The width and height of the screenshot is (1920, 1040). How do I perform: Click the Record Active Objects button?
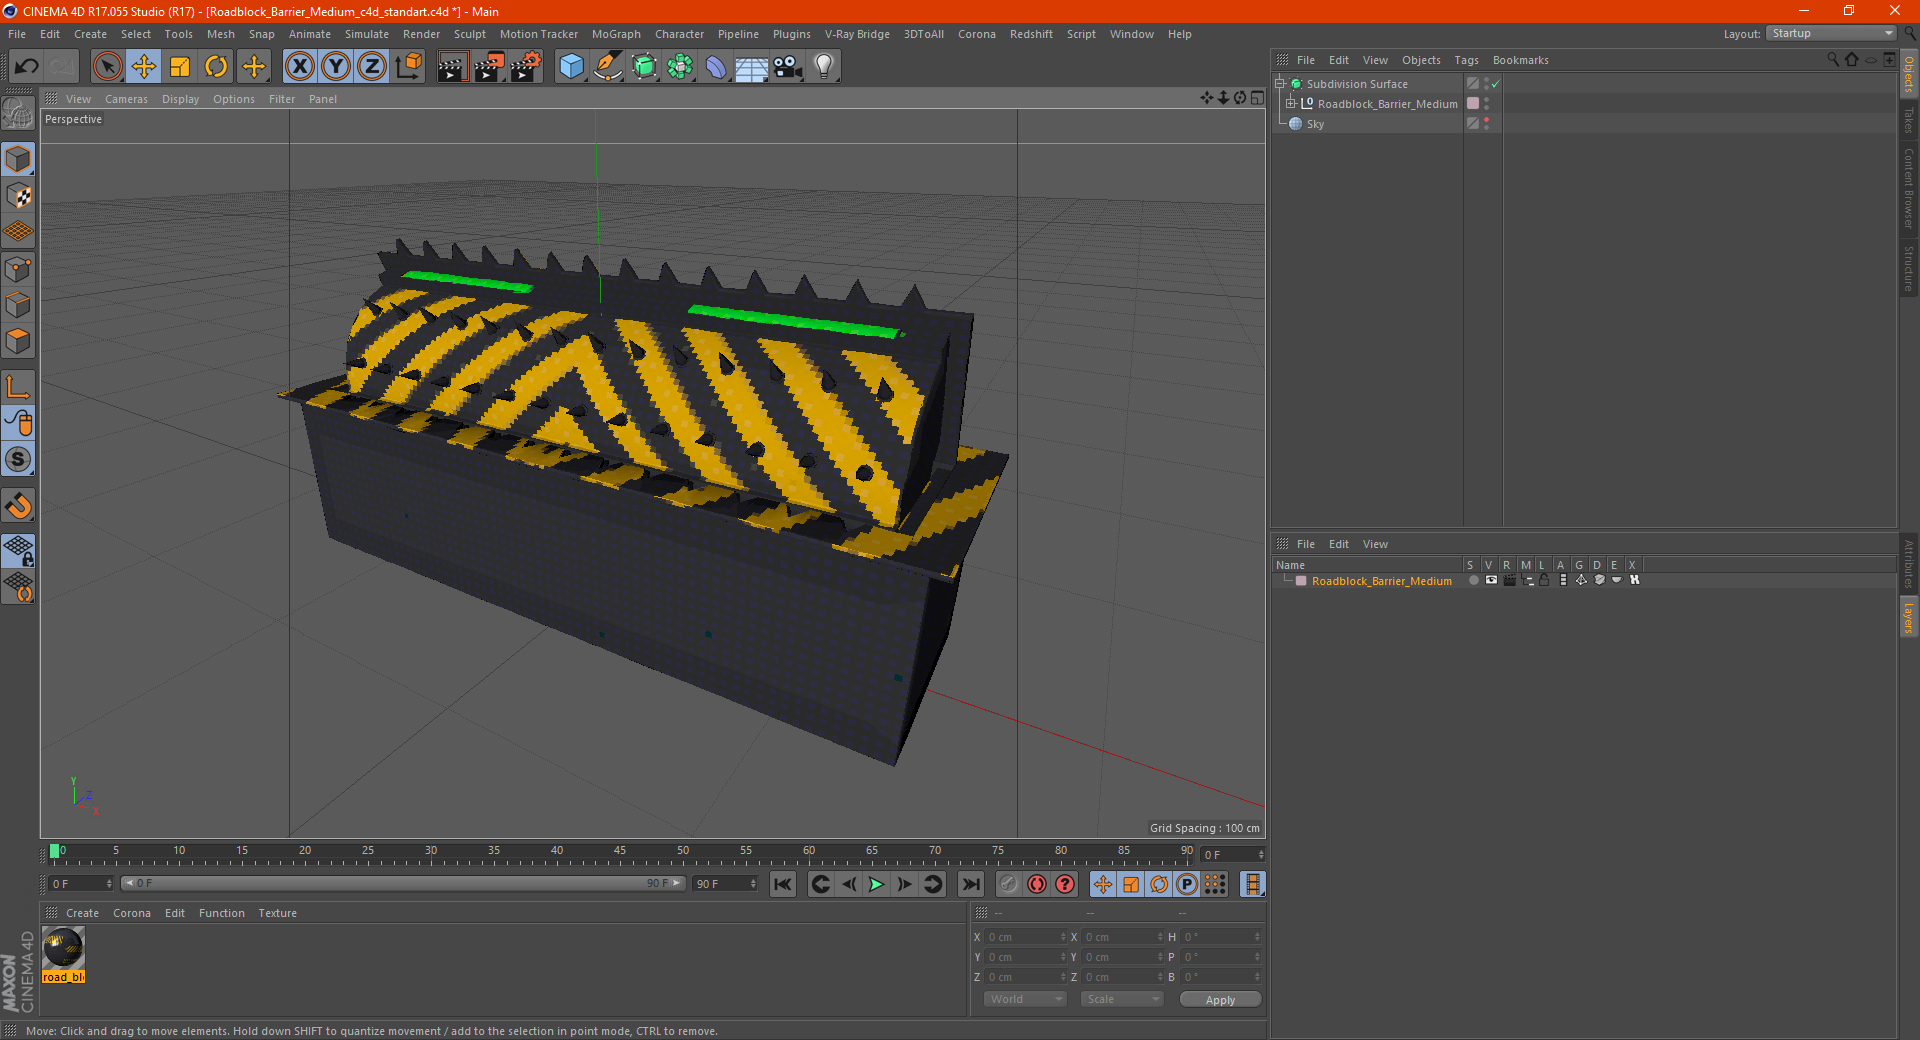1009,884
